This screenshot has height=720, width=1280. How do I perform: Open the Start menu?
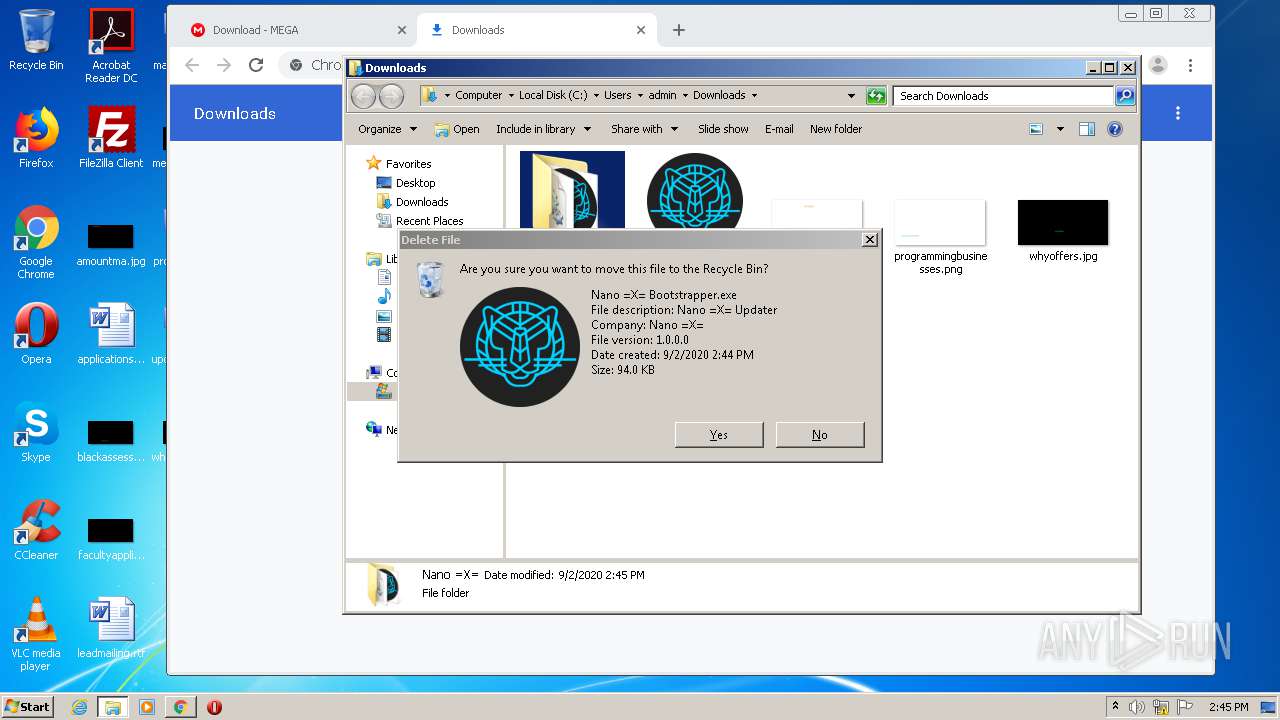[28, 706]
